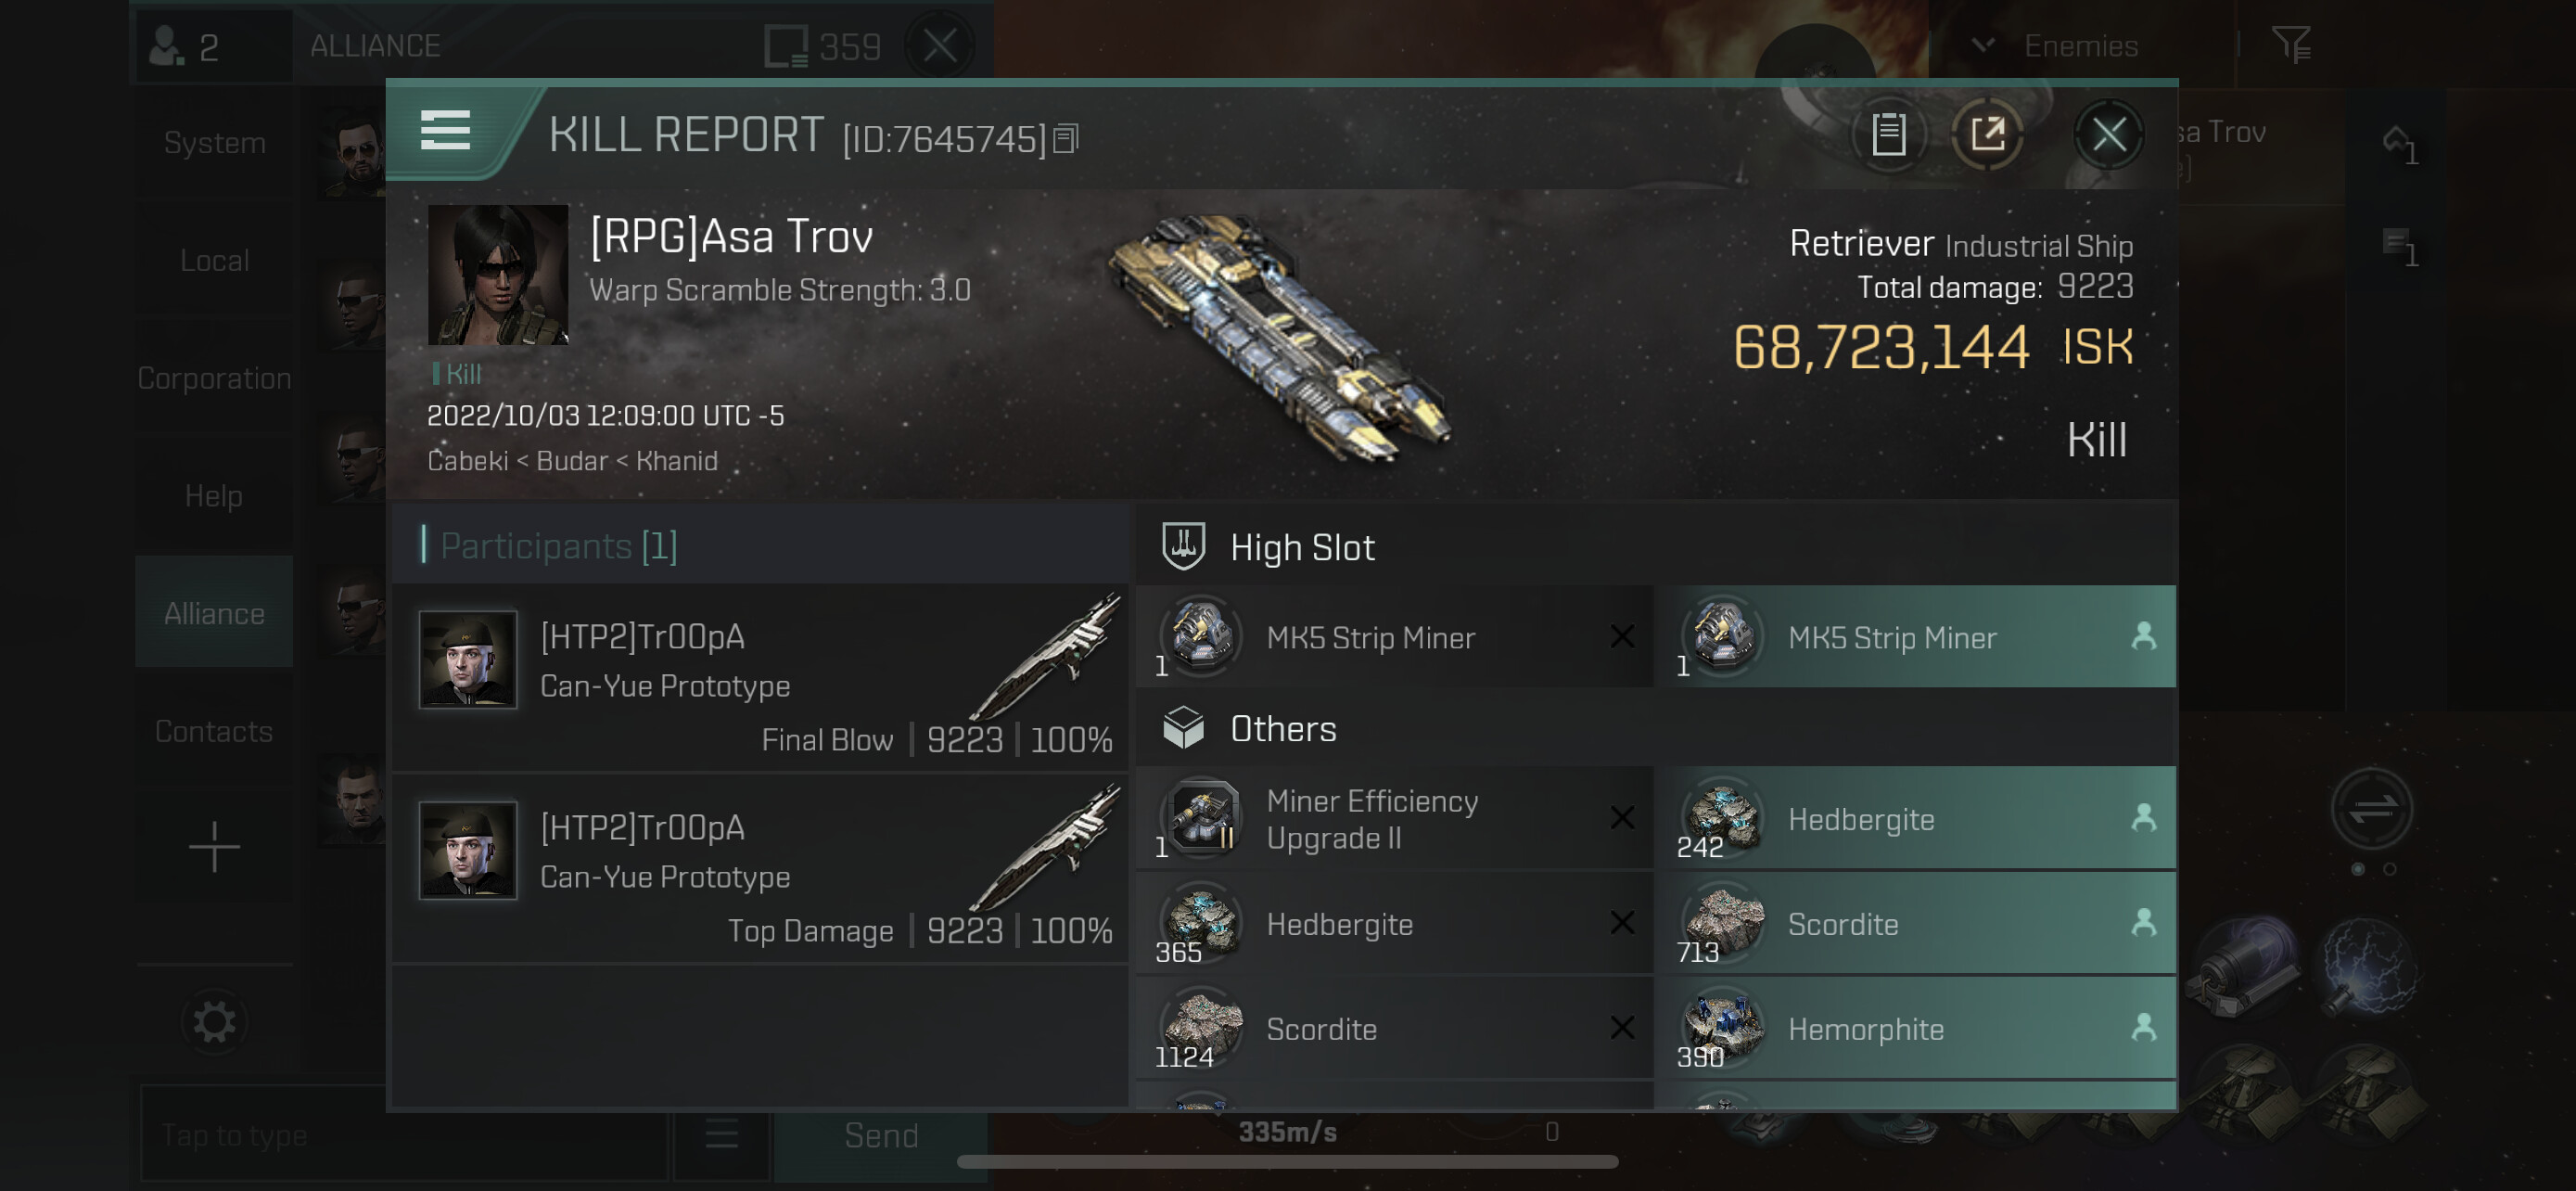Image resolution: width=2576 pixels, height=1191 pixels.
Task: Tap the Send chat button
Action: (881, 1135)
